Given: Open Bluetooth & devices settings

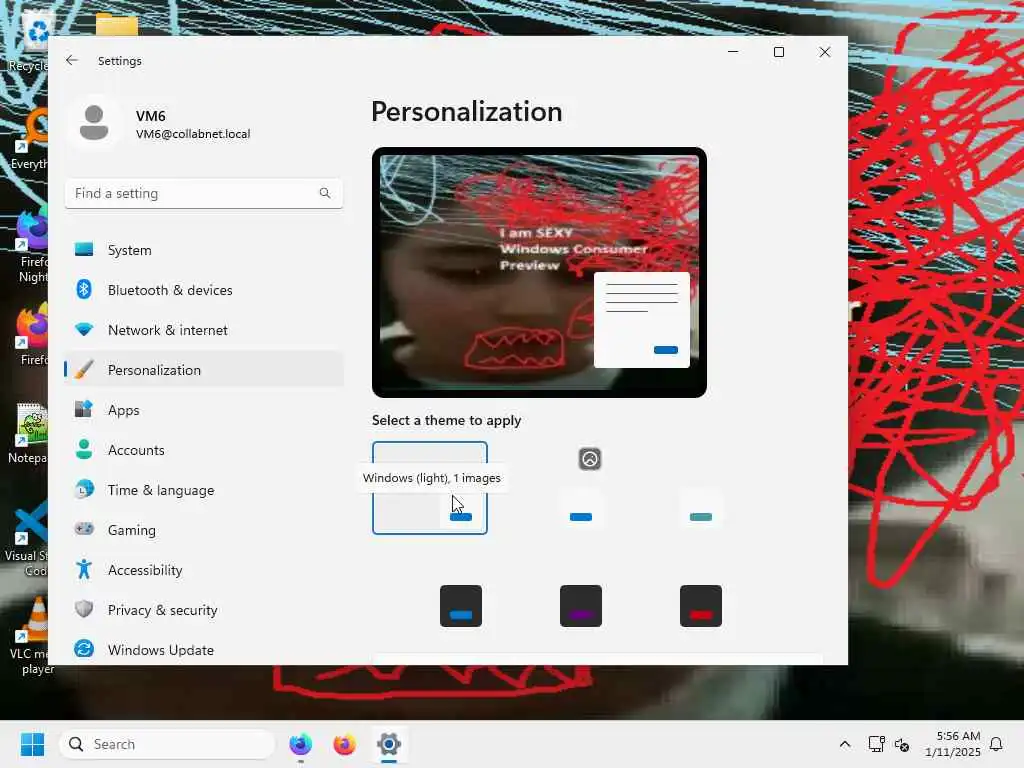Looking at the screenshot, I should tap(204, 290).
